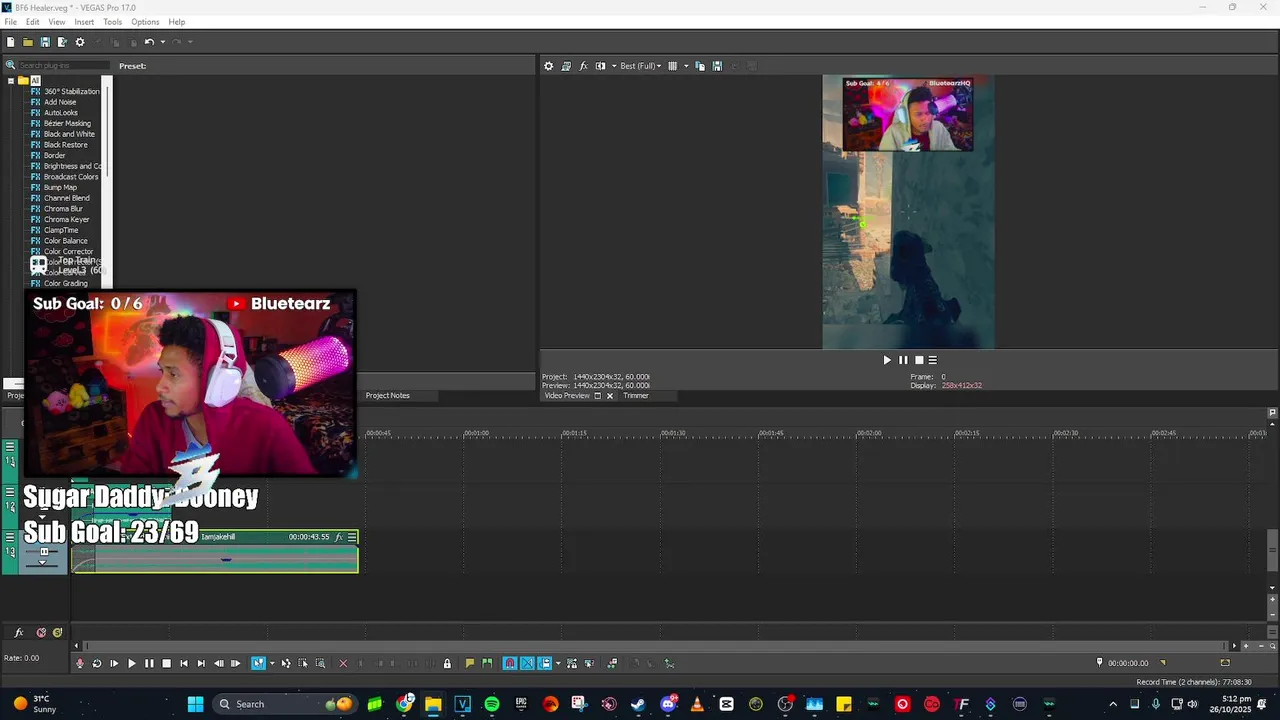This screenshot has height=720, width=1280.
Task: Open the Best (Full) preview quality dropdown
Action: [640, 66]
